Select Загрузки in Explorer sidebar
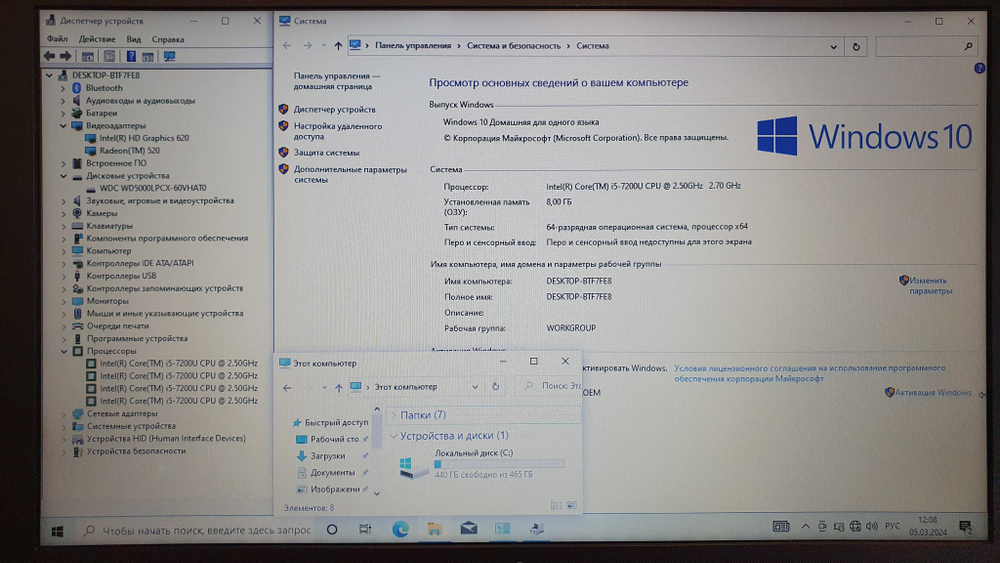Image resolution: width=1000 pixels, height=563 pixels. pos(328,456)
